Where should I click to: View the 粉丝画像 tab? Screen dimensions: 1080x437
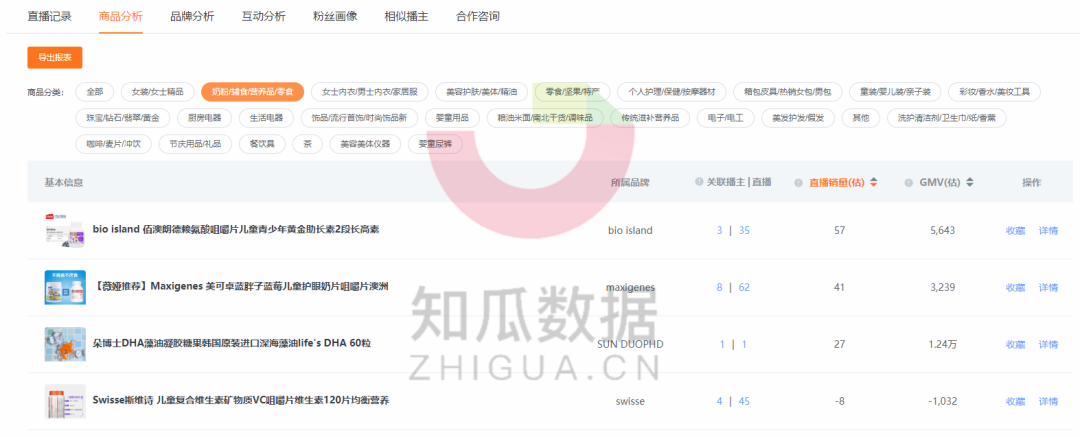coord(335,16)
